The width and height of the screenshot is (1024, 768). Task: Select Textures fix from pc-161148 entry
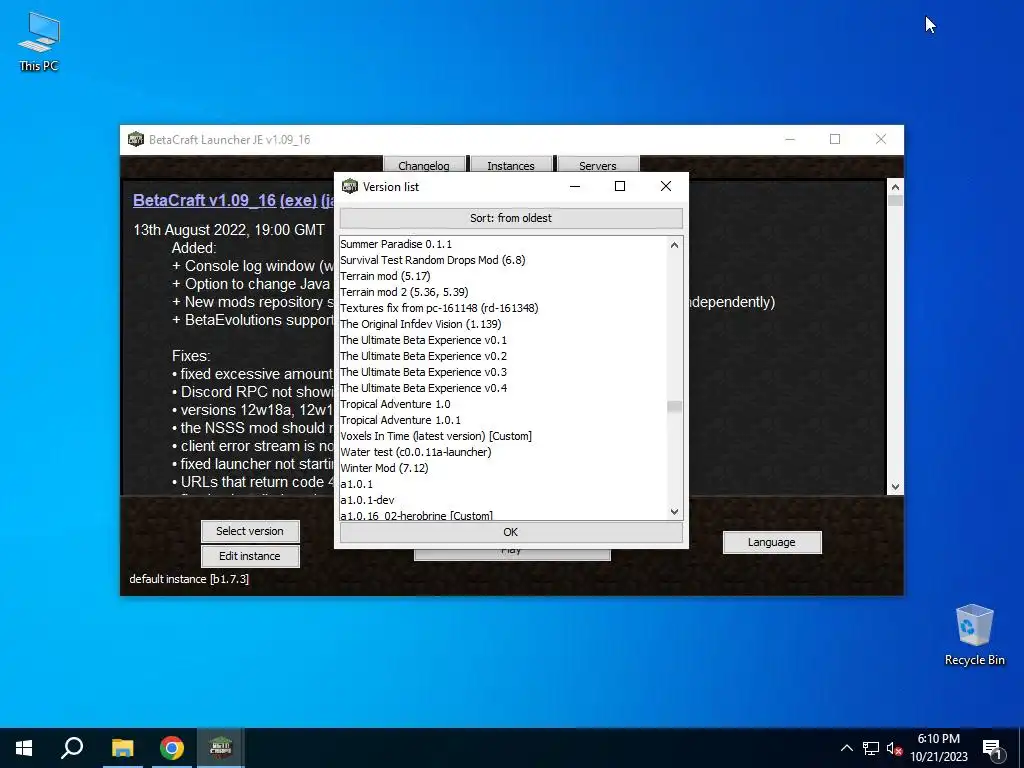coord(503,308)
